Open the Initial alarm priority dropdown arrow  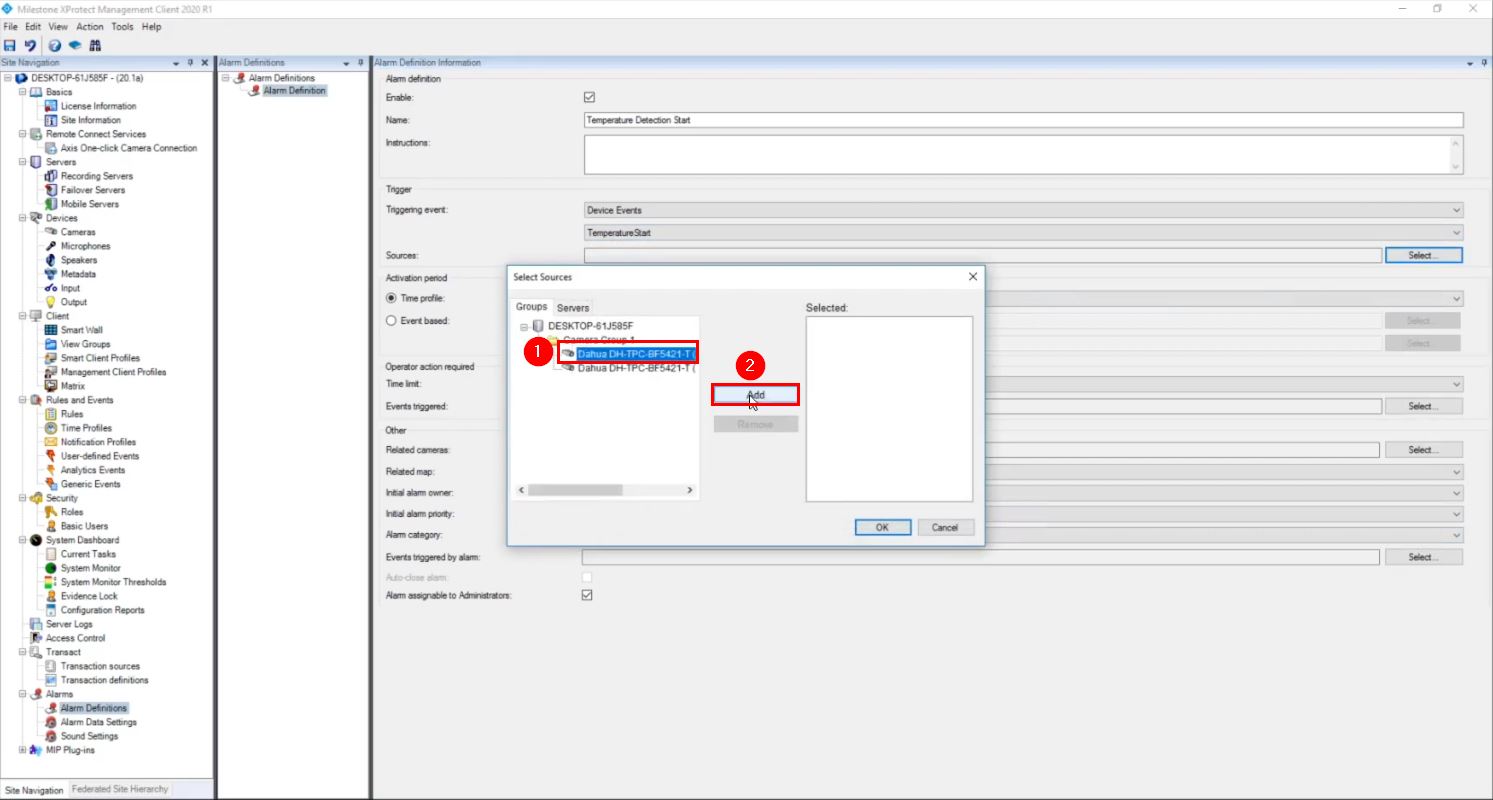1456,514
